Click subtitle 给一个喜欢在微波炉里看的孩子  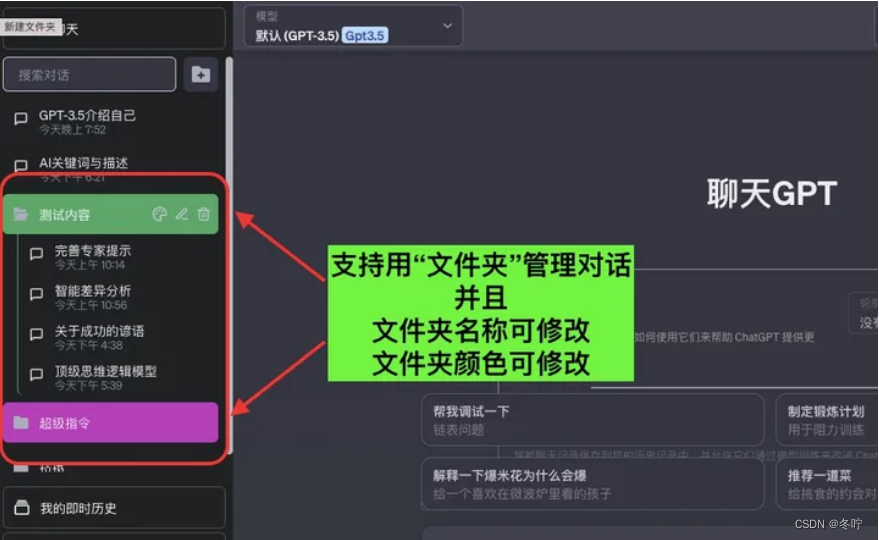coord(522,494)
